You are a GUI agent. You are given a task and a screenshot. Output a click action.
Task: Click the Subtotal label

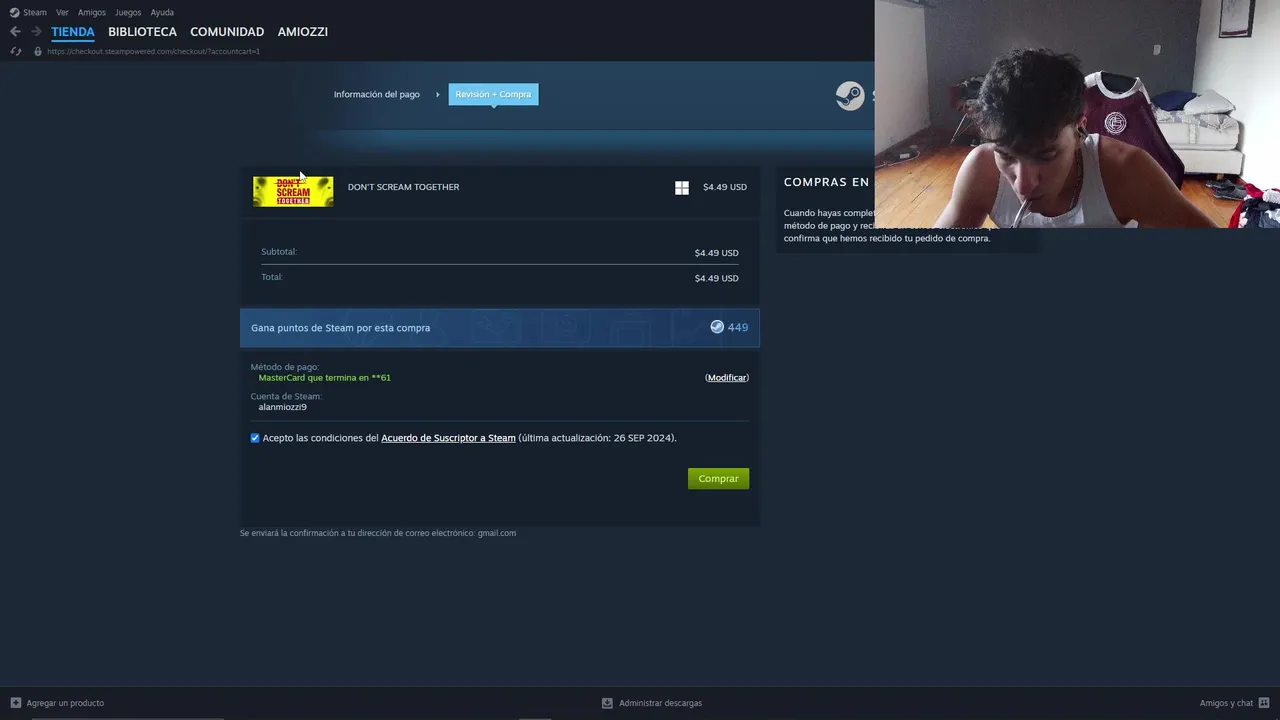click(x=279, y=252)
